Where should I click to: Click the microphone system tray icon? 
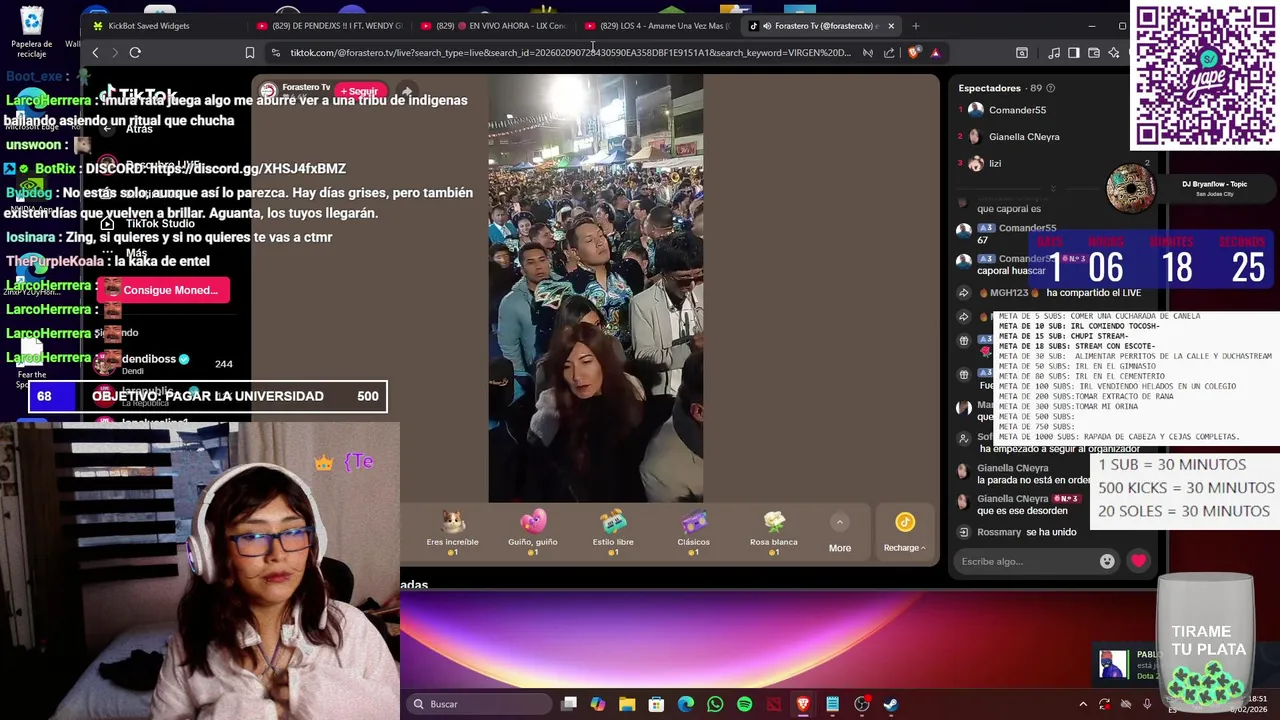coord(1147,704)
